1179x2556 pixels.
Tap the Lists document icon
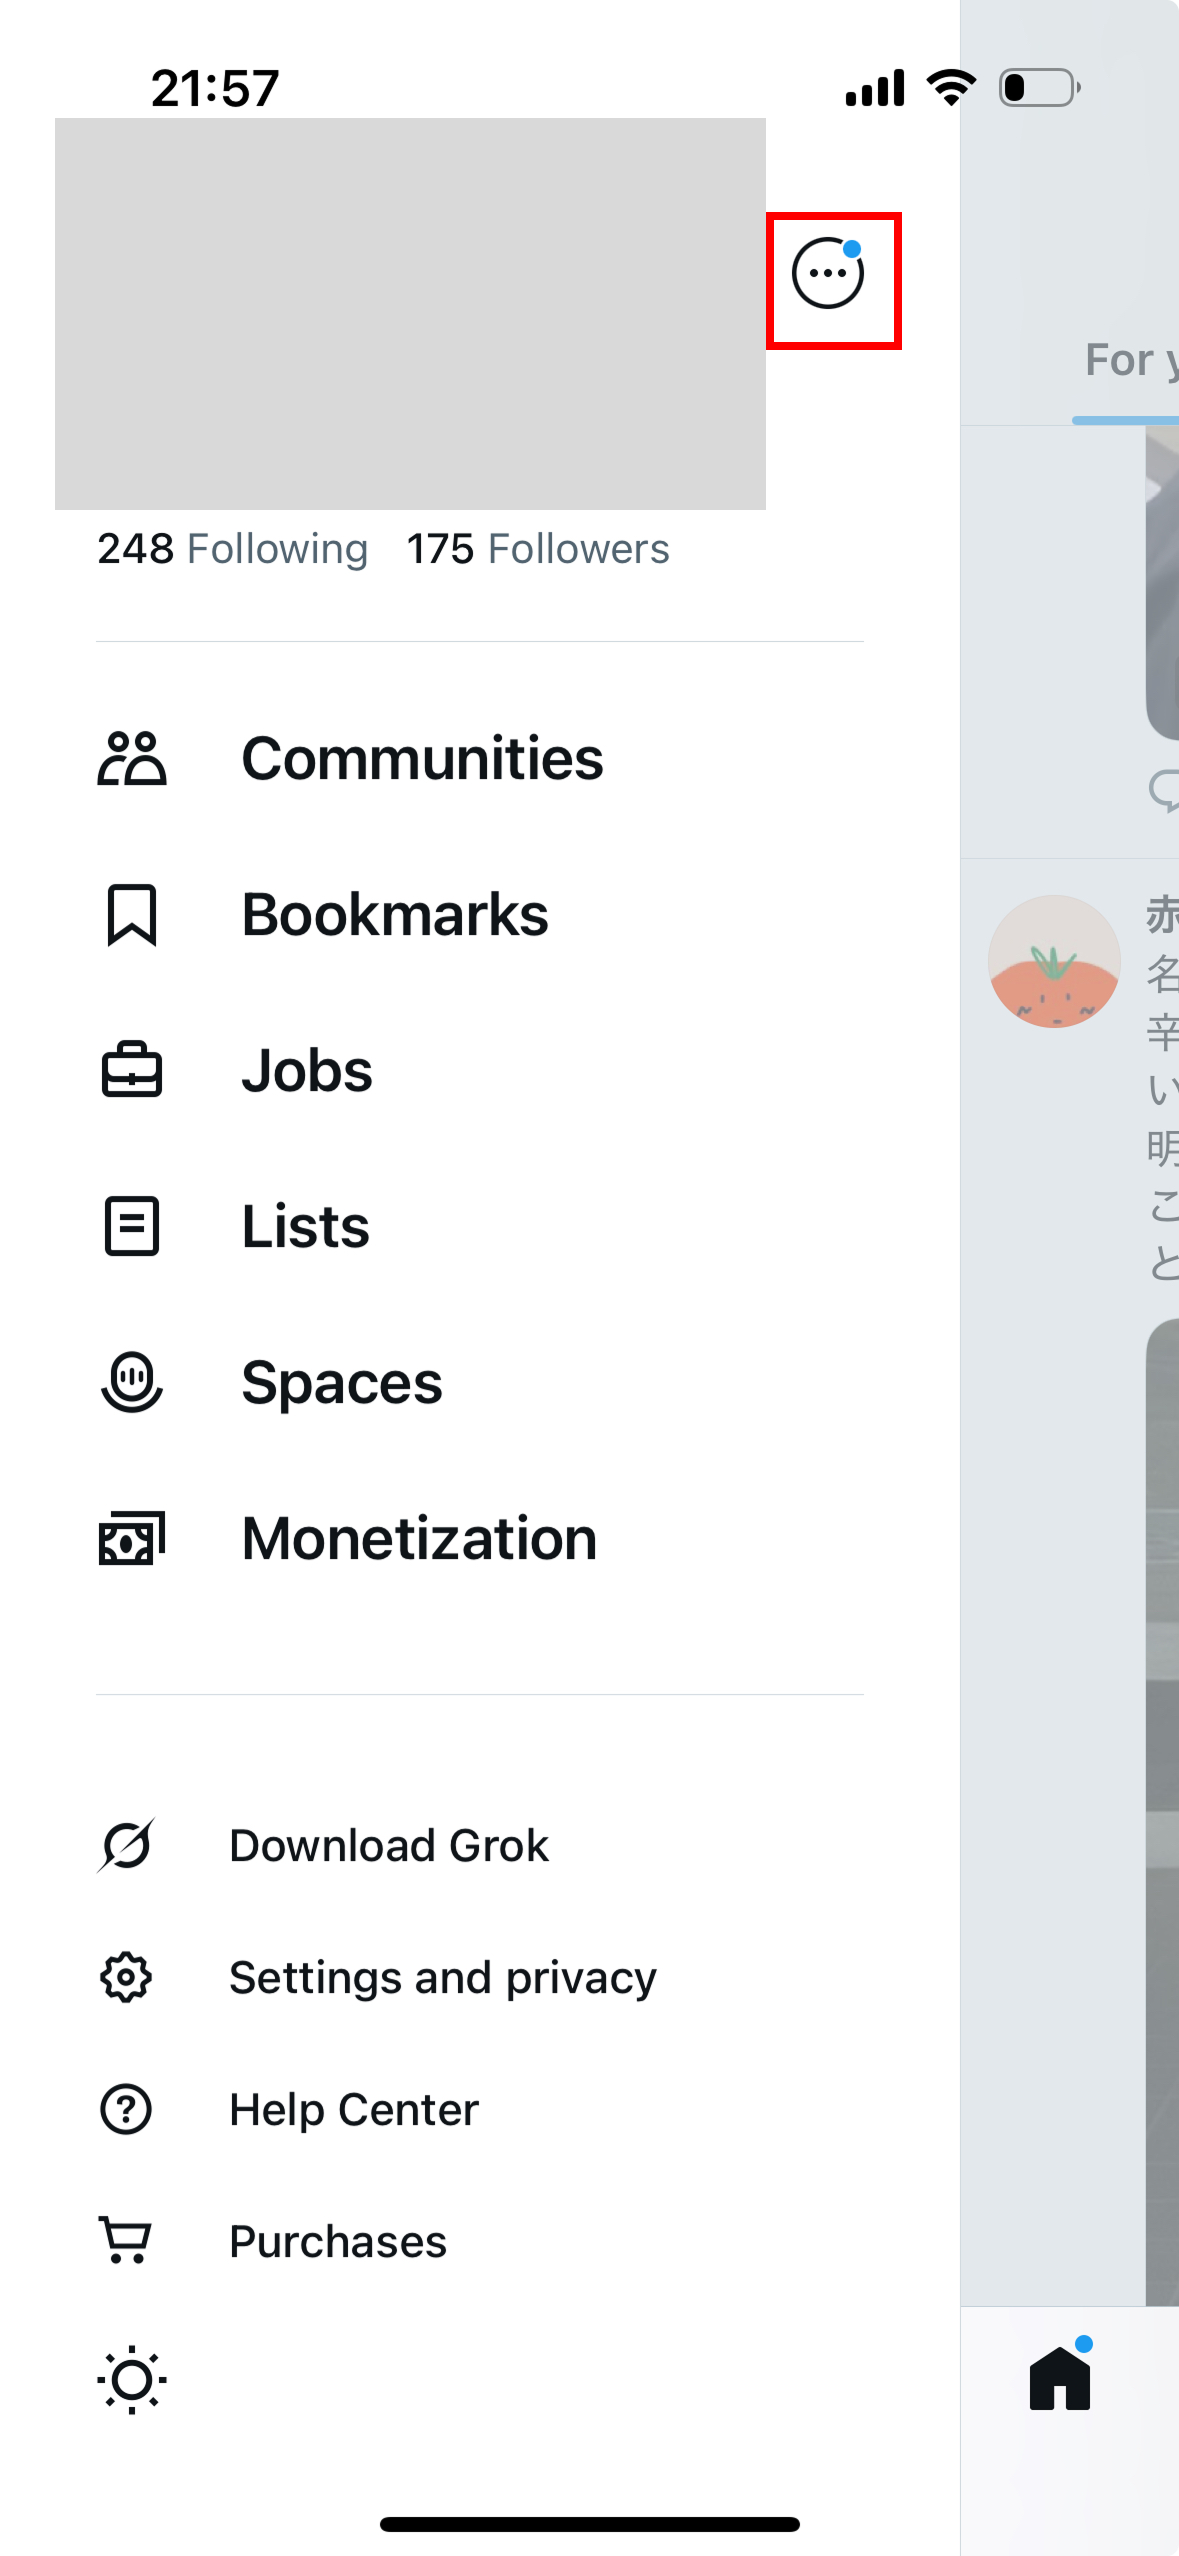(131, 1226)
